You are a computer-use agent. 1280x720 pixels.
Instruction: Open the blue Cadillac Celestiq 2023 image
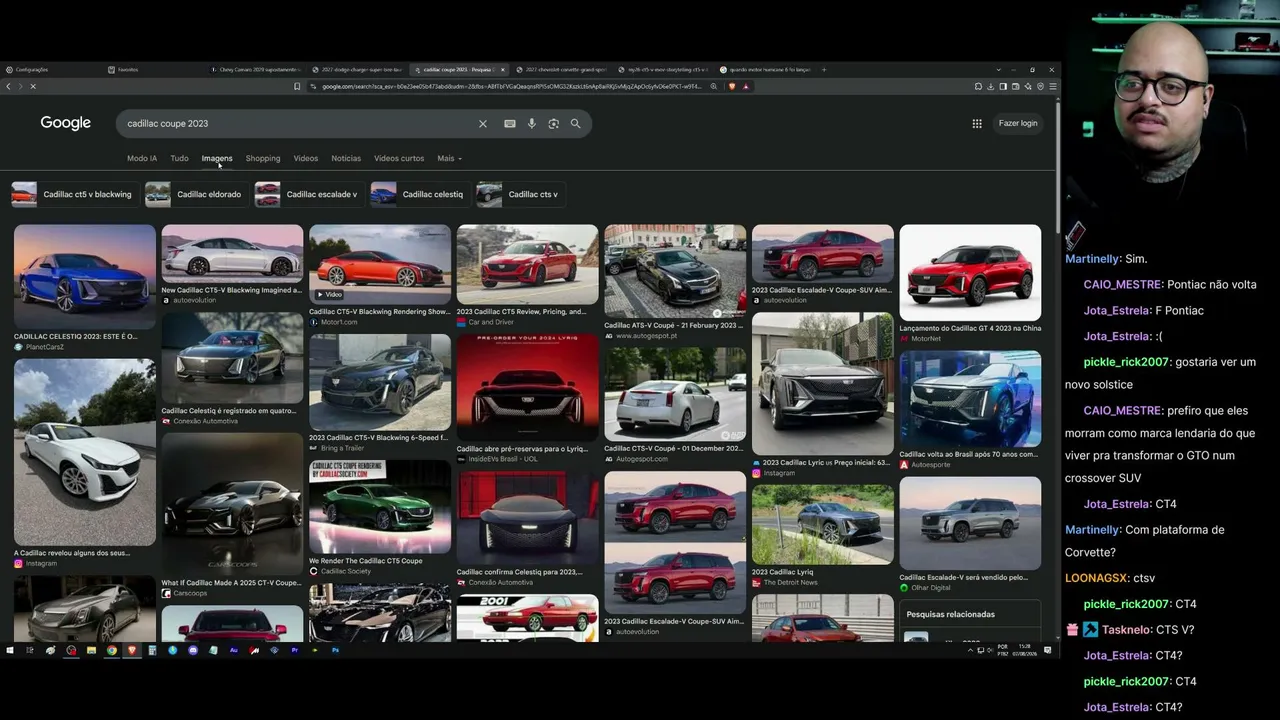coord(85,276)
